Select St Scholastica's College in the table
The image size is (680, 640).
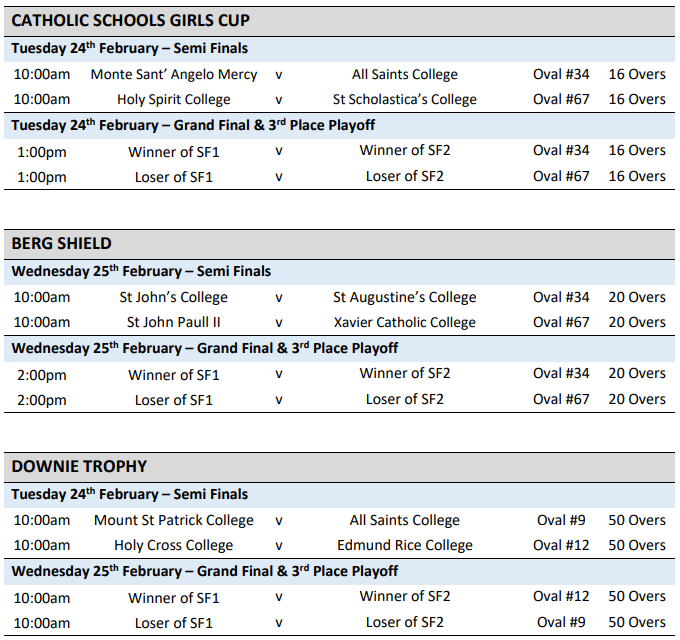click(405, 99)
